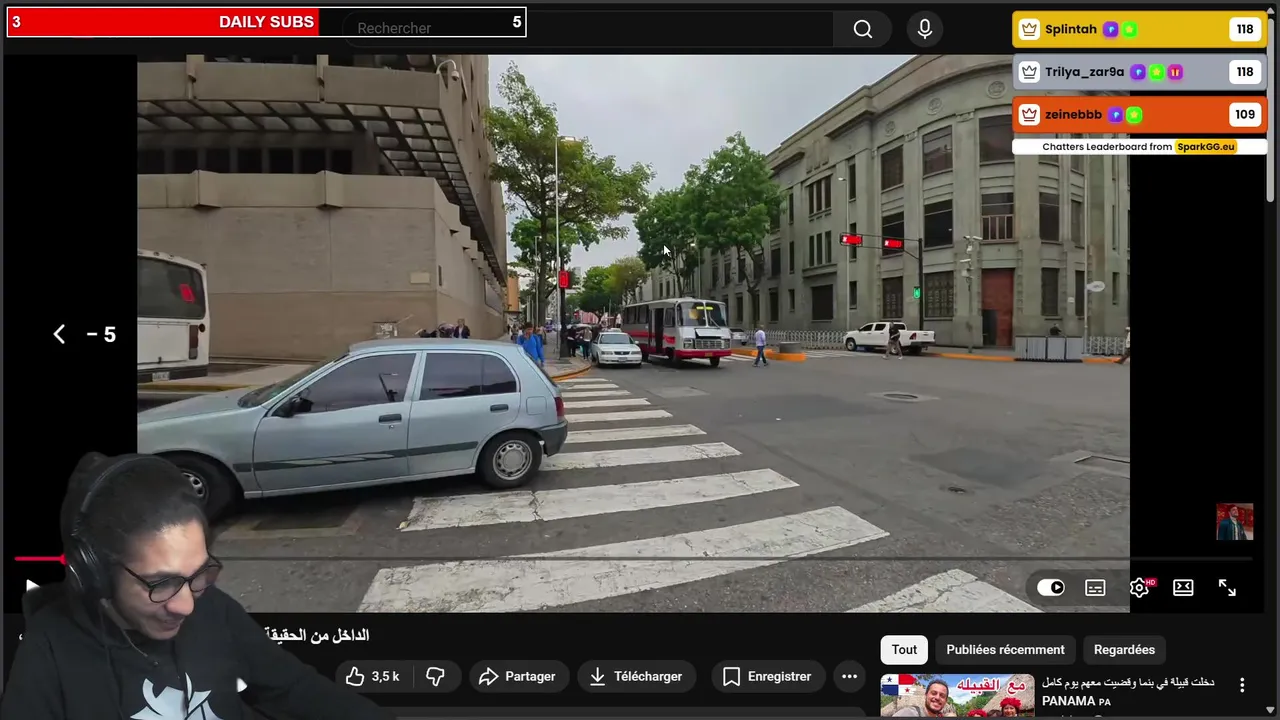Open more actions three-dot menu
1280x720 pixels.
pos(849,677)
